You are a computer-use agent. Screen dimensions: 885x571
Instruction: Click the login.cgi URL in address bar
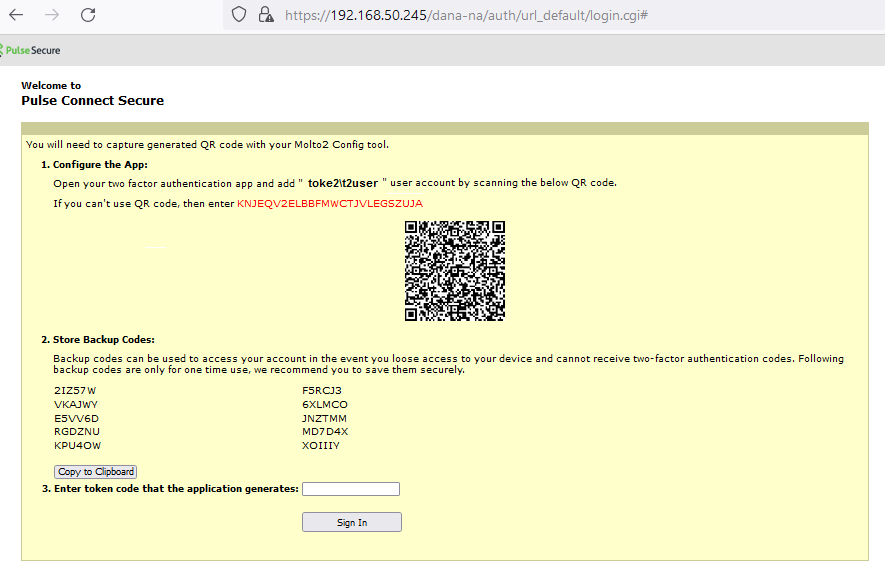click(466, 15)
